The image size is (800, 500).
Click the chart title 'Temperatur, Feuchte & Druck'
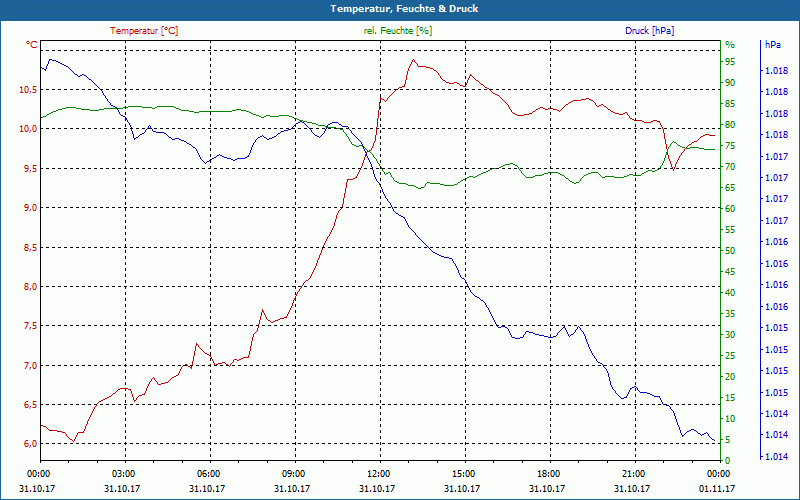tap(404, 9)
